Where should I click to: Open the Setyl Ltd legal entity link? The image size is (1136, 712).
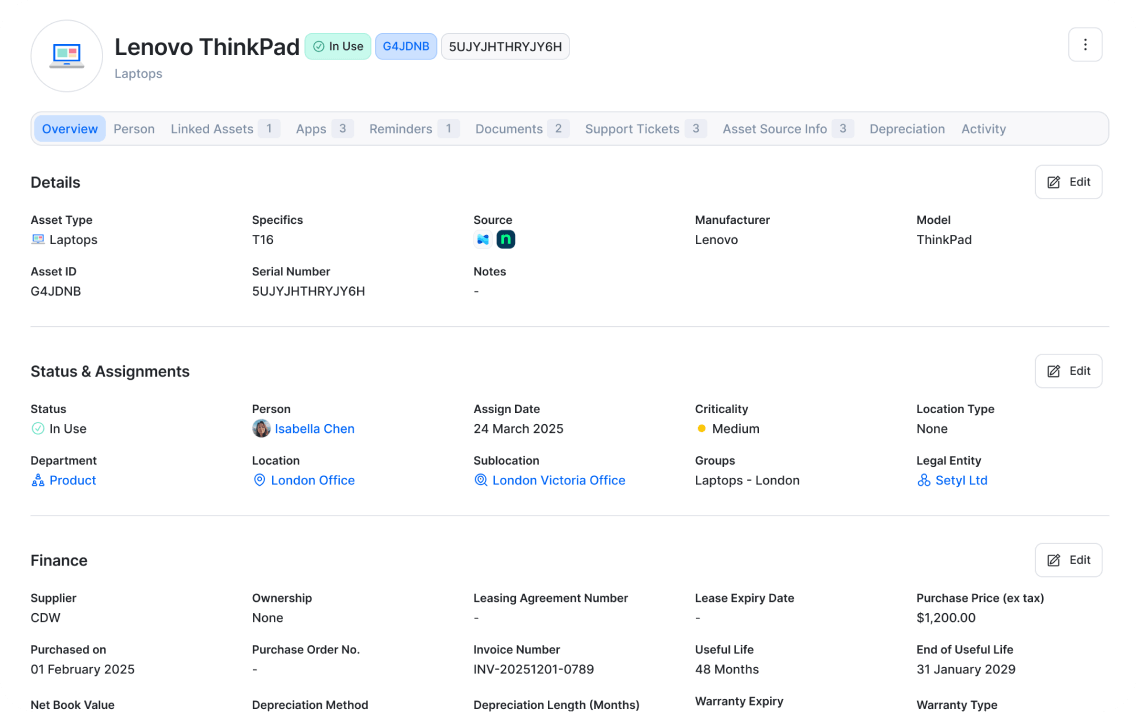pyautogui.click(x=961, y=480)
